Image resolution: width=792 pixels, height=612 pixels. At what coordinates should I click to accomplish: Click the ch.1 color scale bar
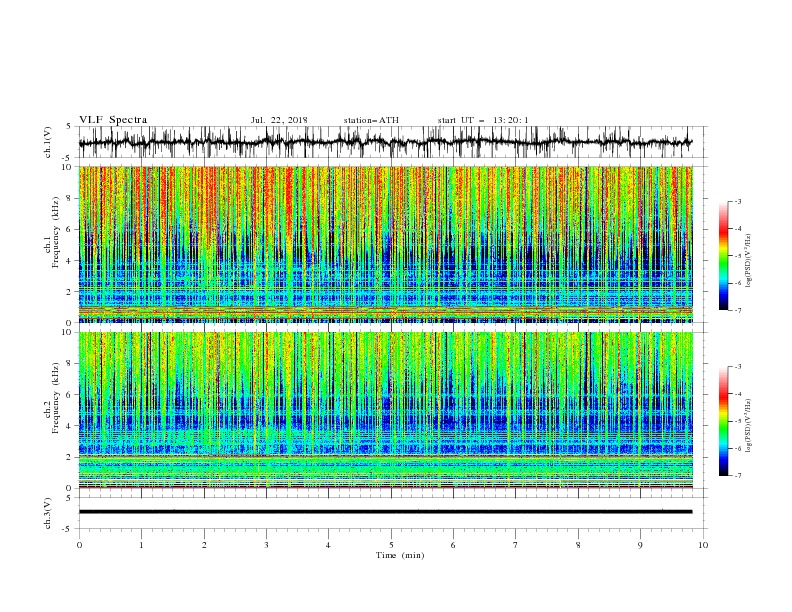click(x=723, y=256)
